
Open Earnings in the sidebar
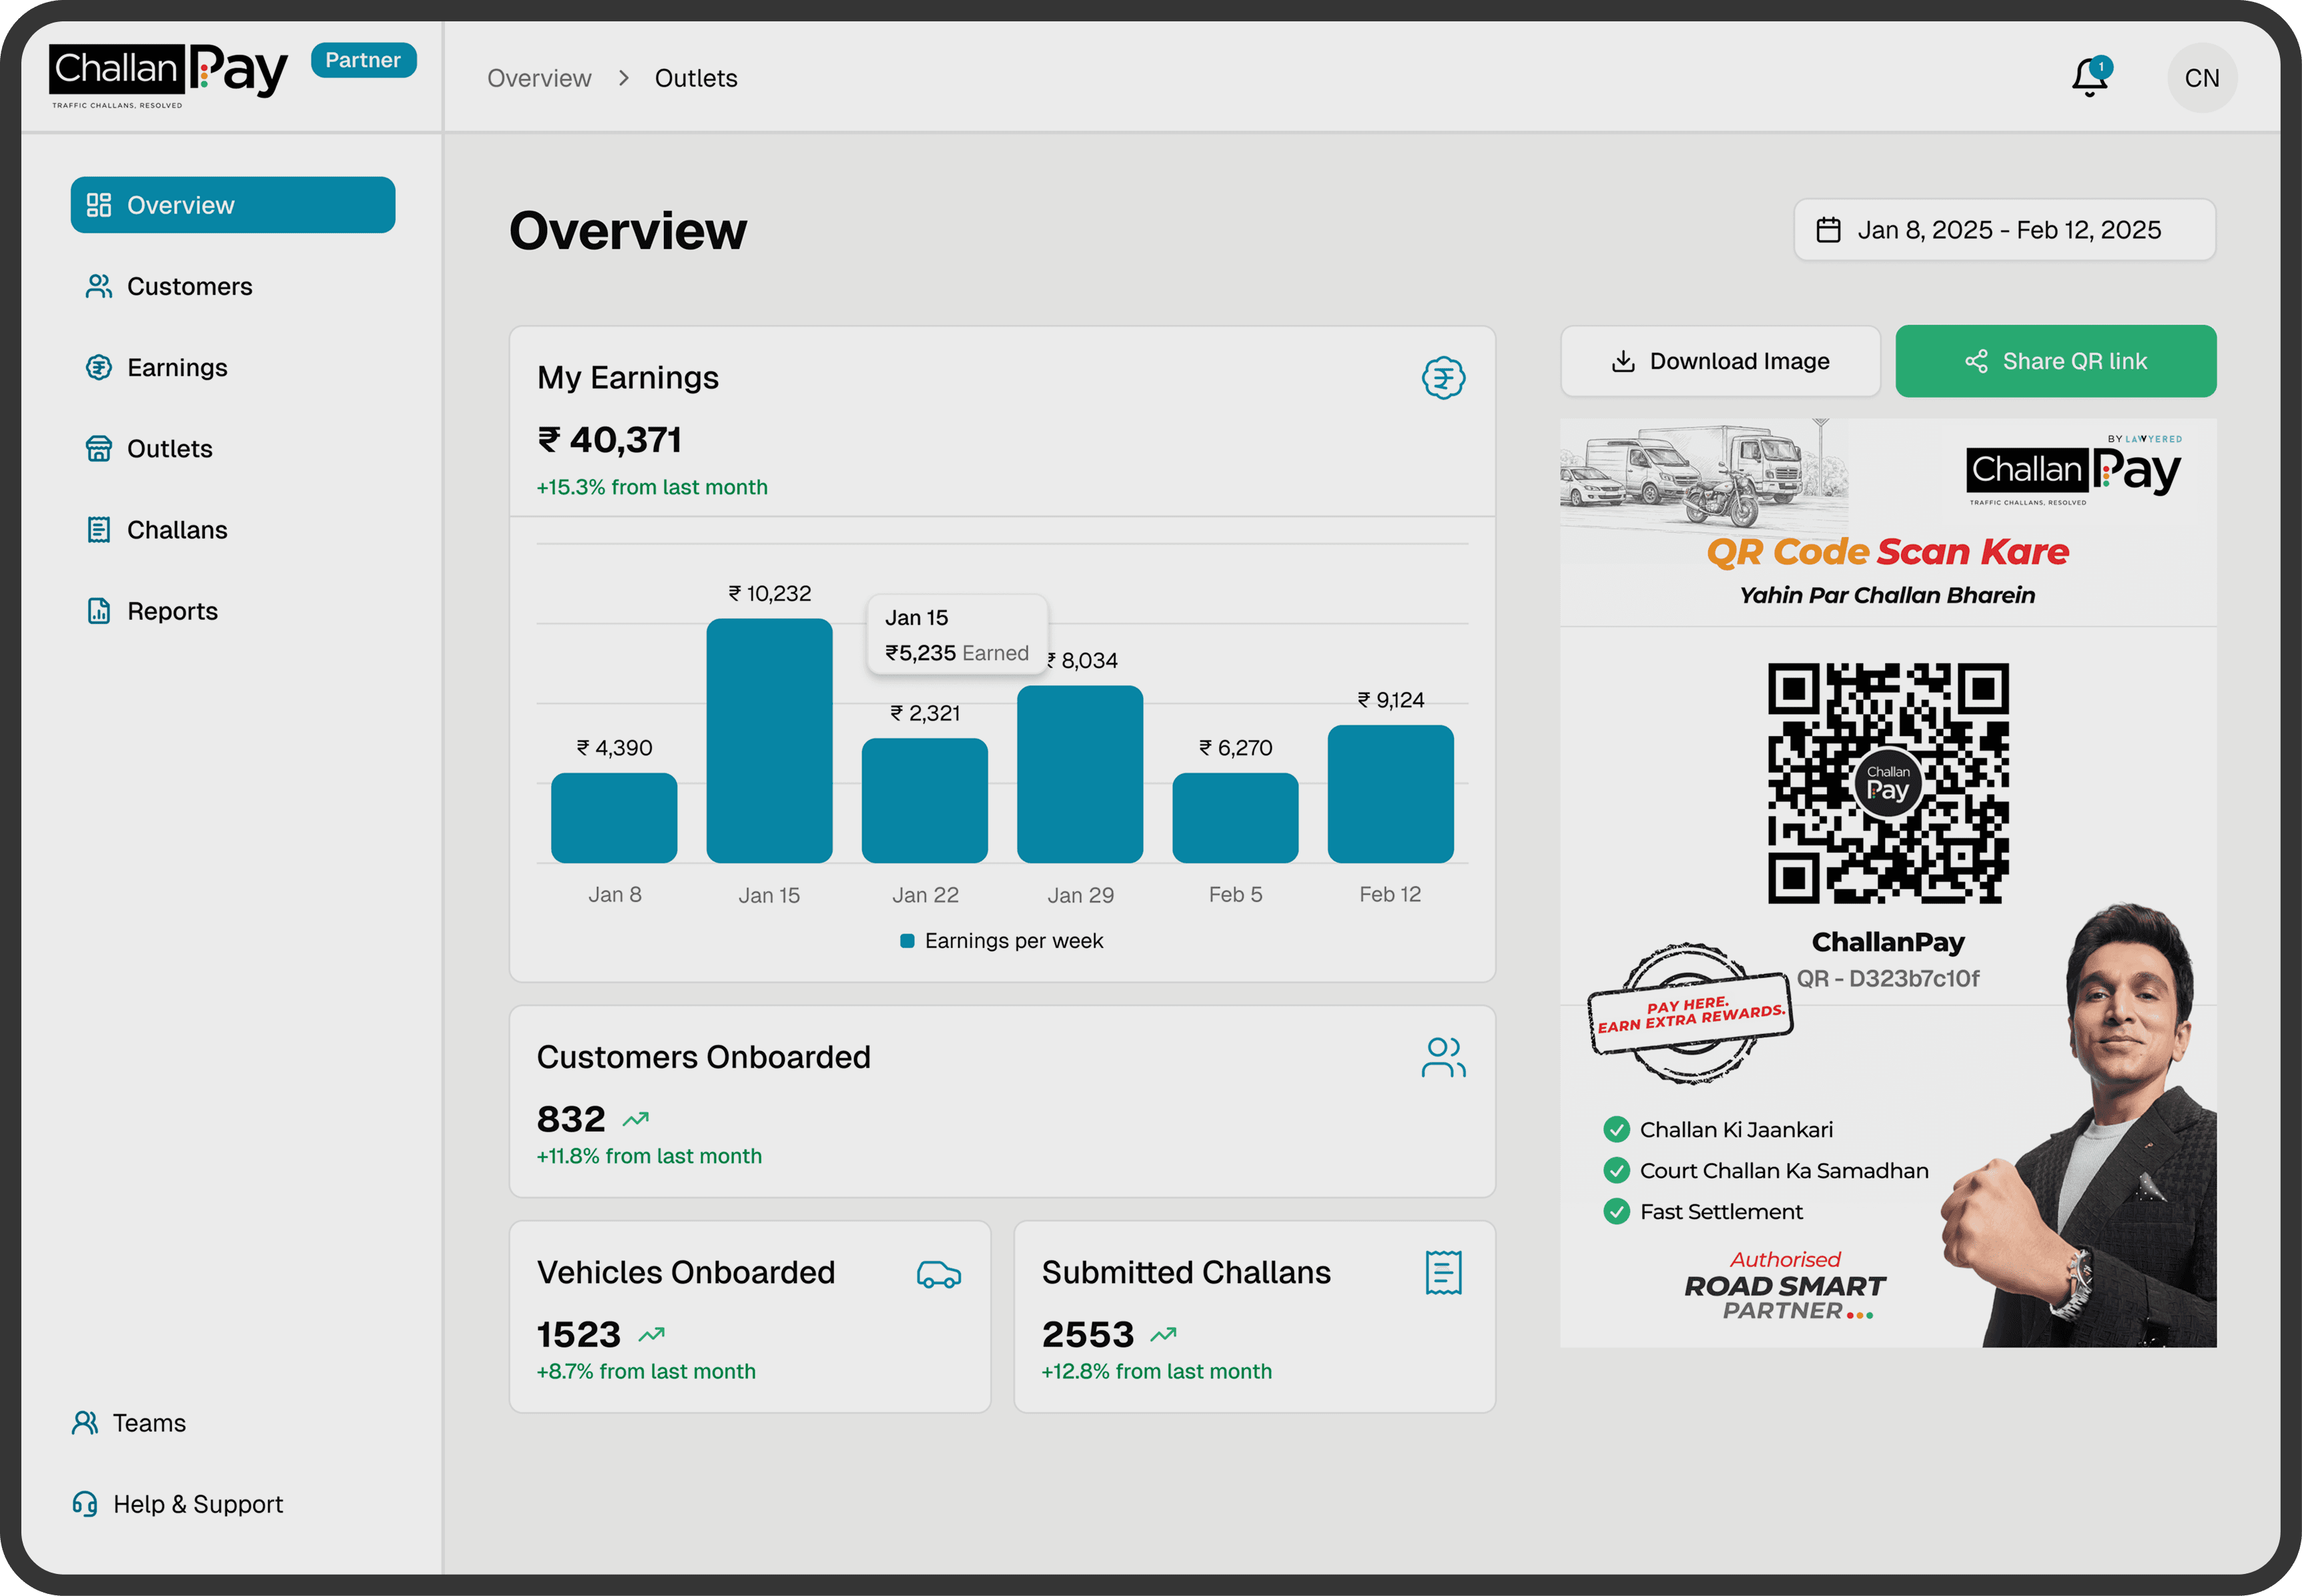pos(177,368)
